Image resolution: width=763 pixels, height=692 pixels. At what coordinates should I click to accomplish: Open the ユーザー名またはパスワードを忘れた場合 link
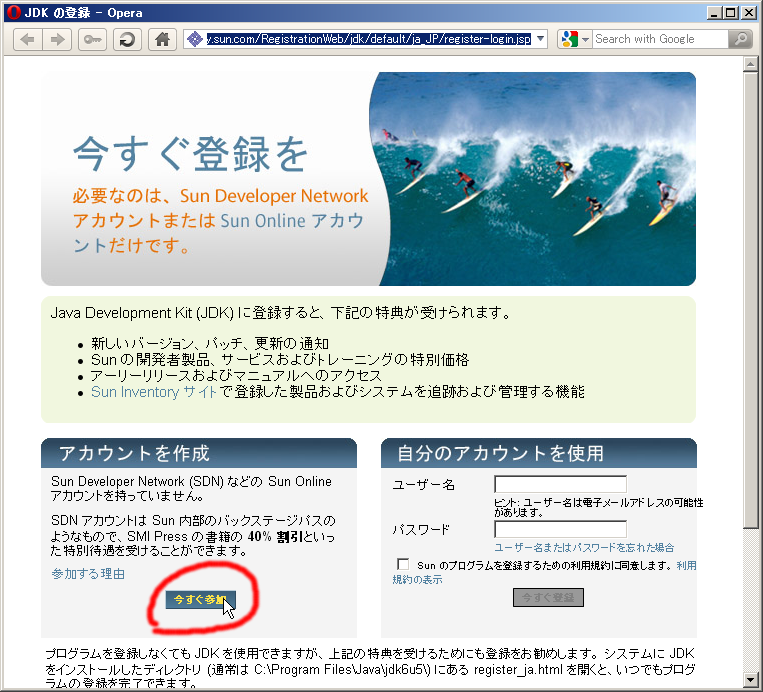coord(584,547)
